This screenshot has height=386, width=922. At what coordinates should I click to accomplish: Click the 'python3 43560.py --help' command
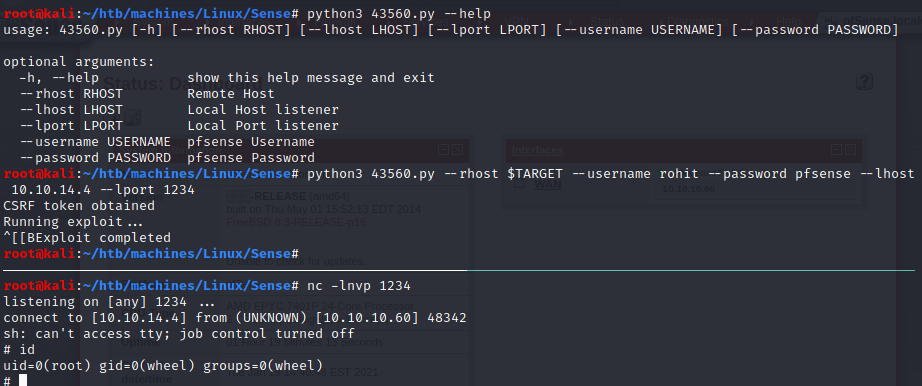coord(399,13)
